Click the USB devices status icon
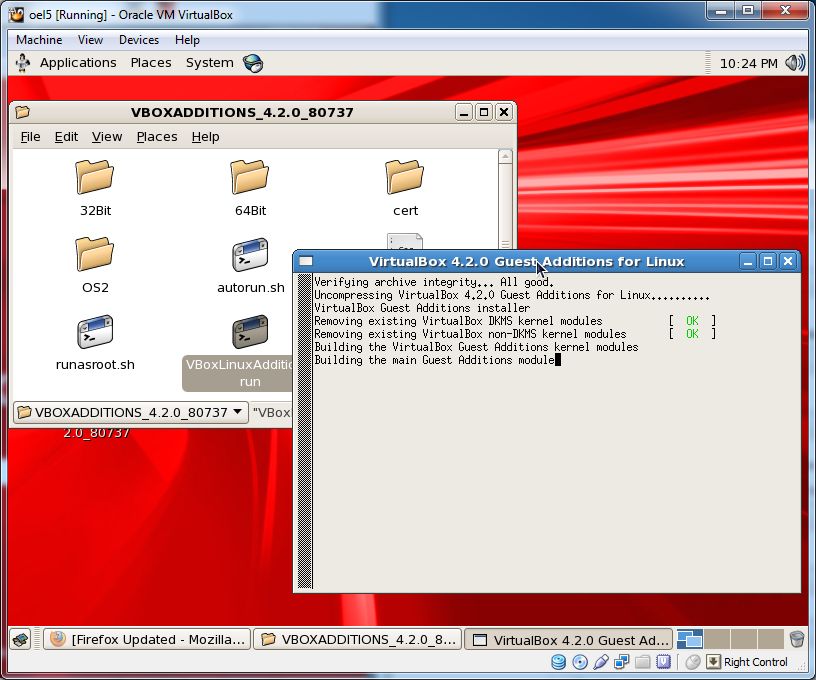The height and width of the screenshot is (680, 816). pyautogui.click(x=601, y=662)
